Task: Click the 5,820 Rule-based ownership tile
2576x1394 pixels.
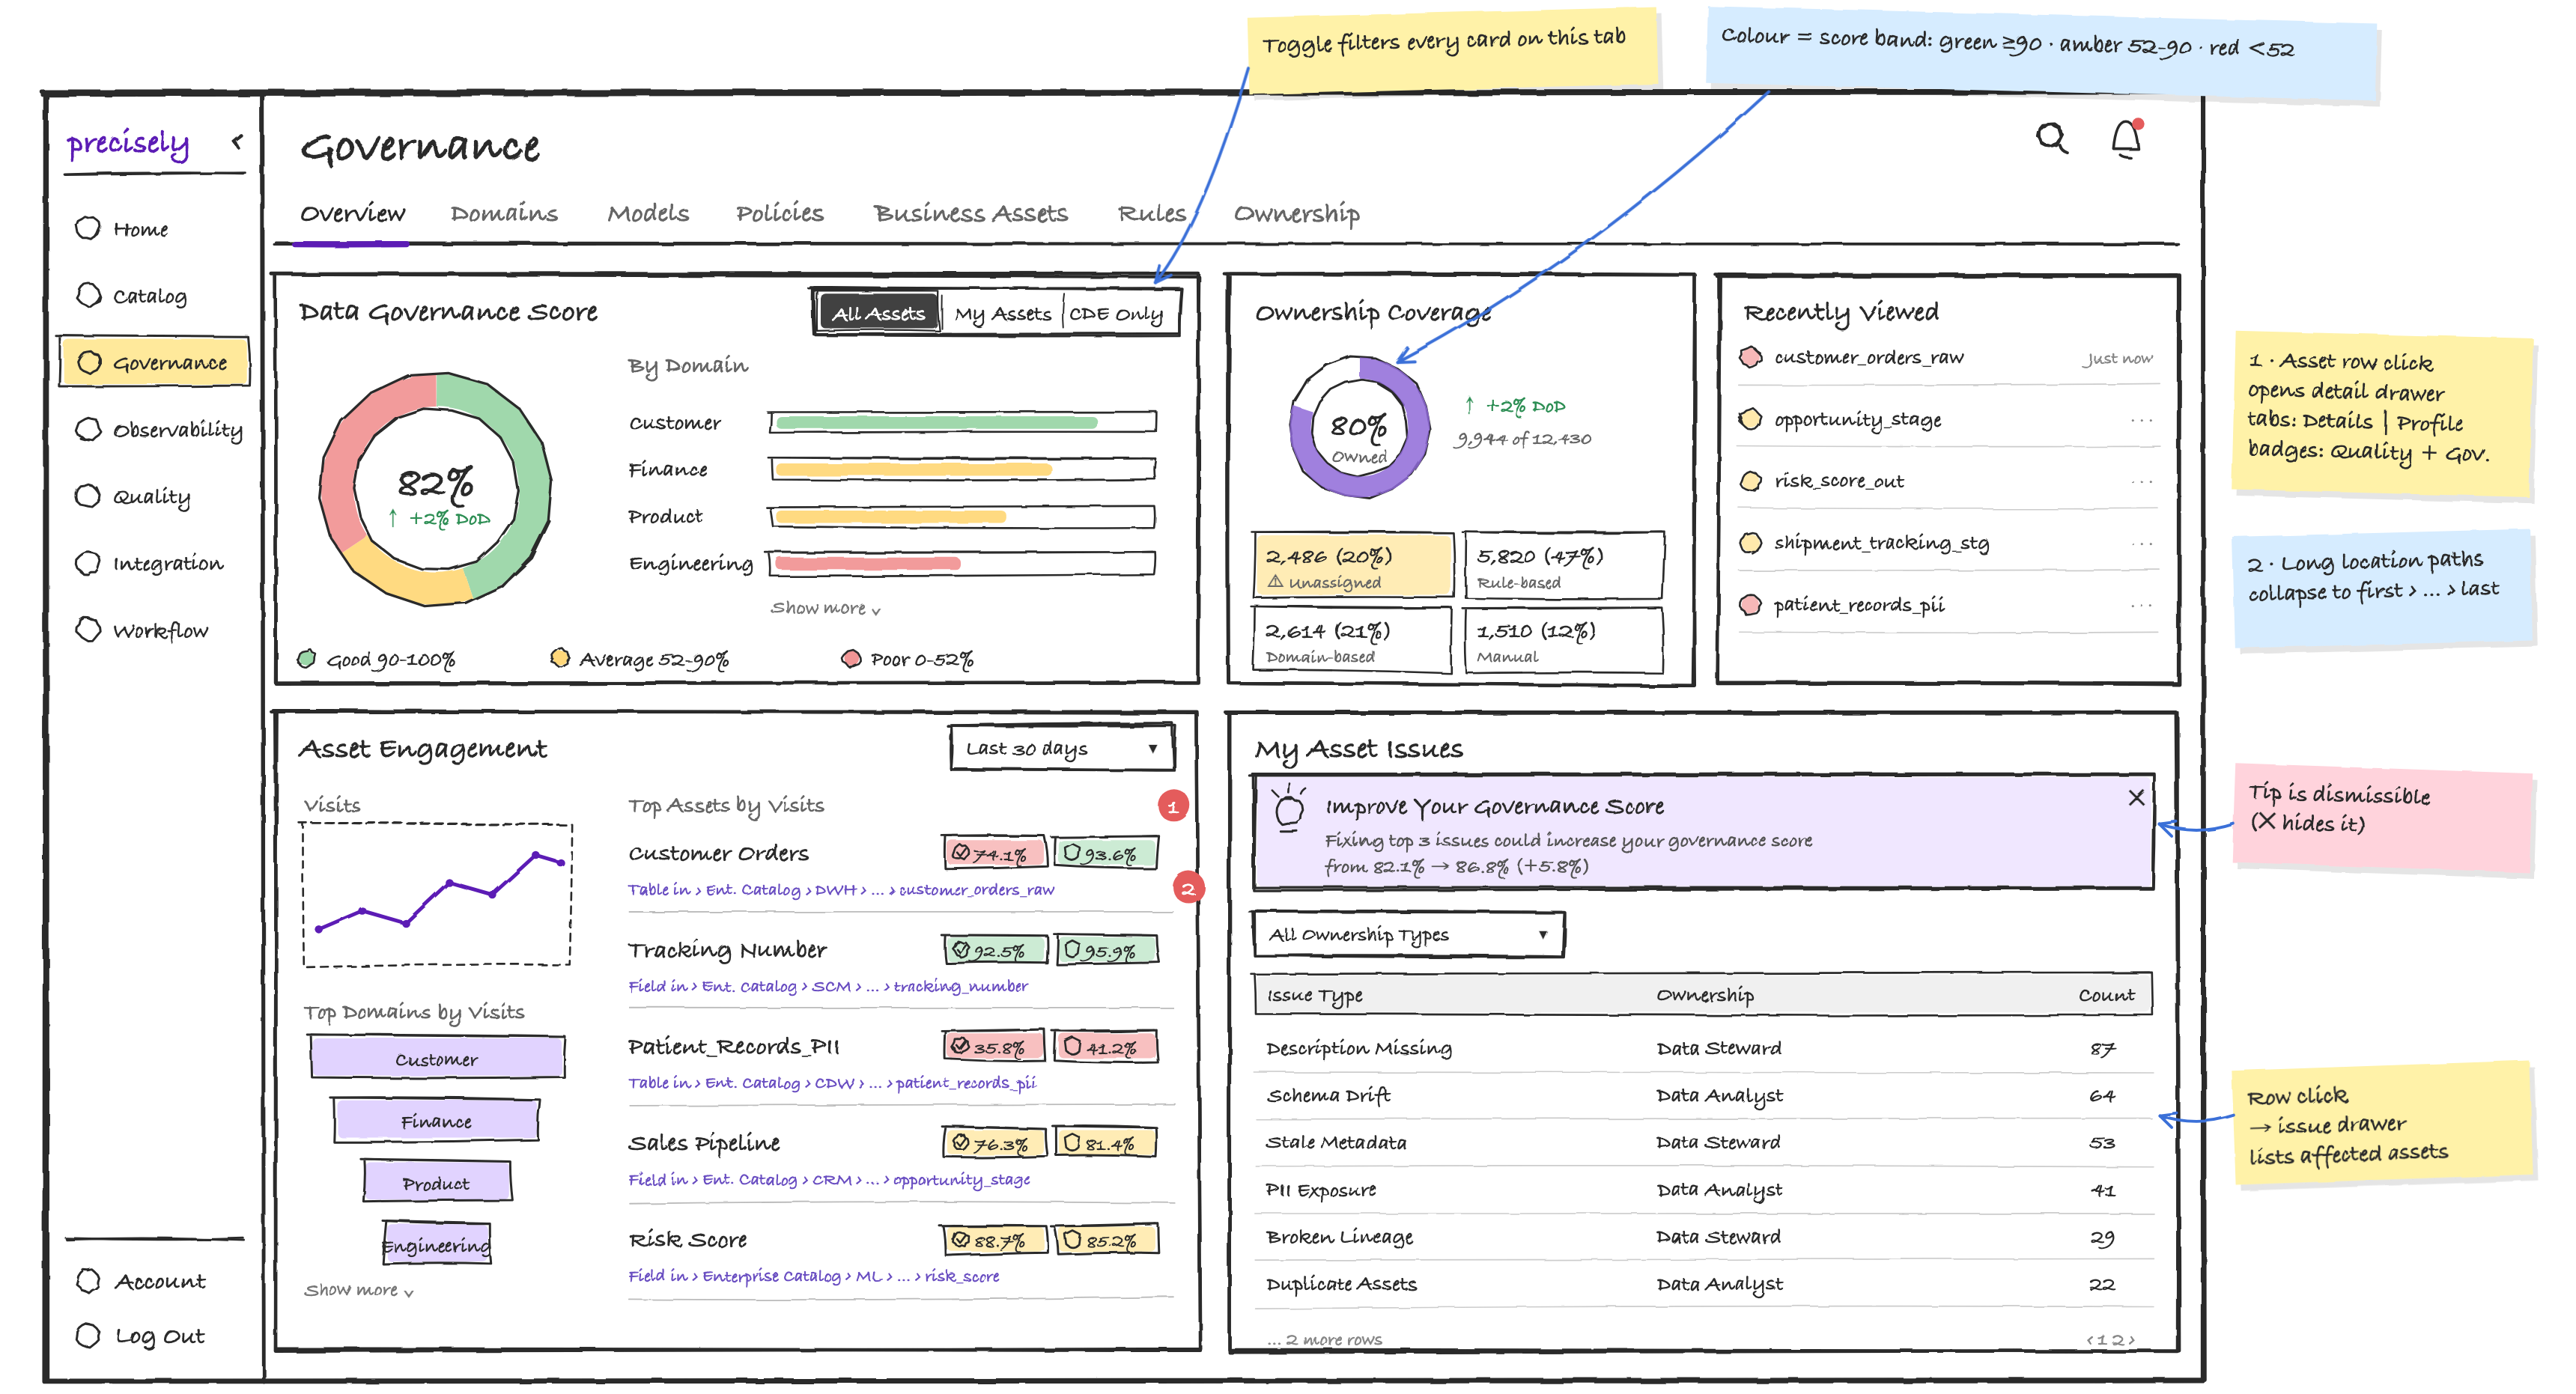Action: tap(1563, 565)
